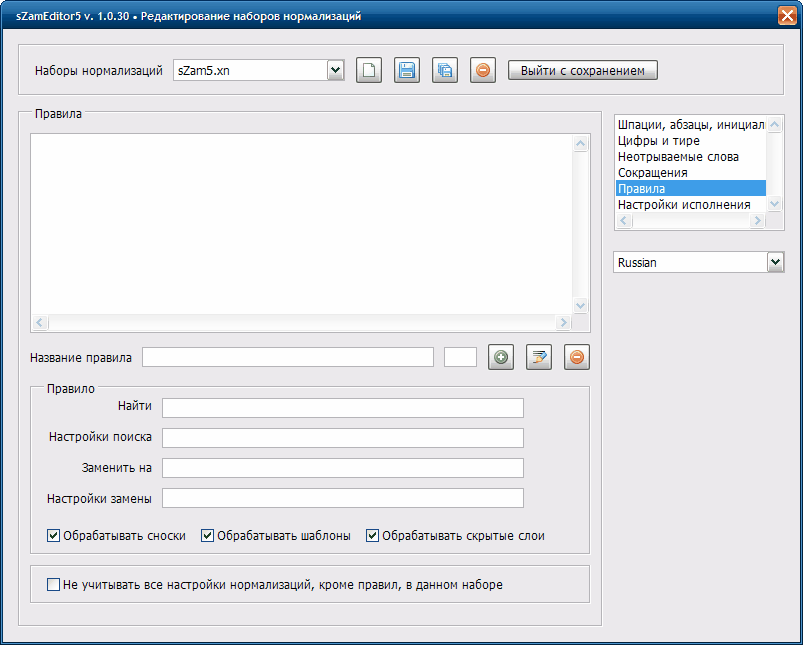Toggle Обрабатывать скрытые слои checkbox
The width and height of the screenshot is (803, 645).
click(x=372, y=536)
